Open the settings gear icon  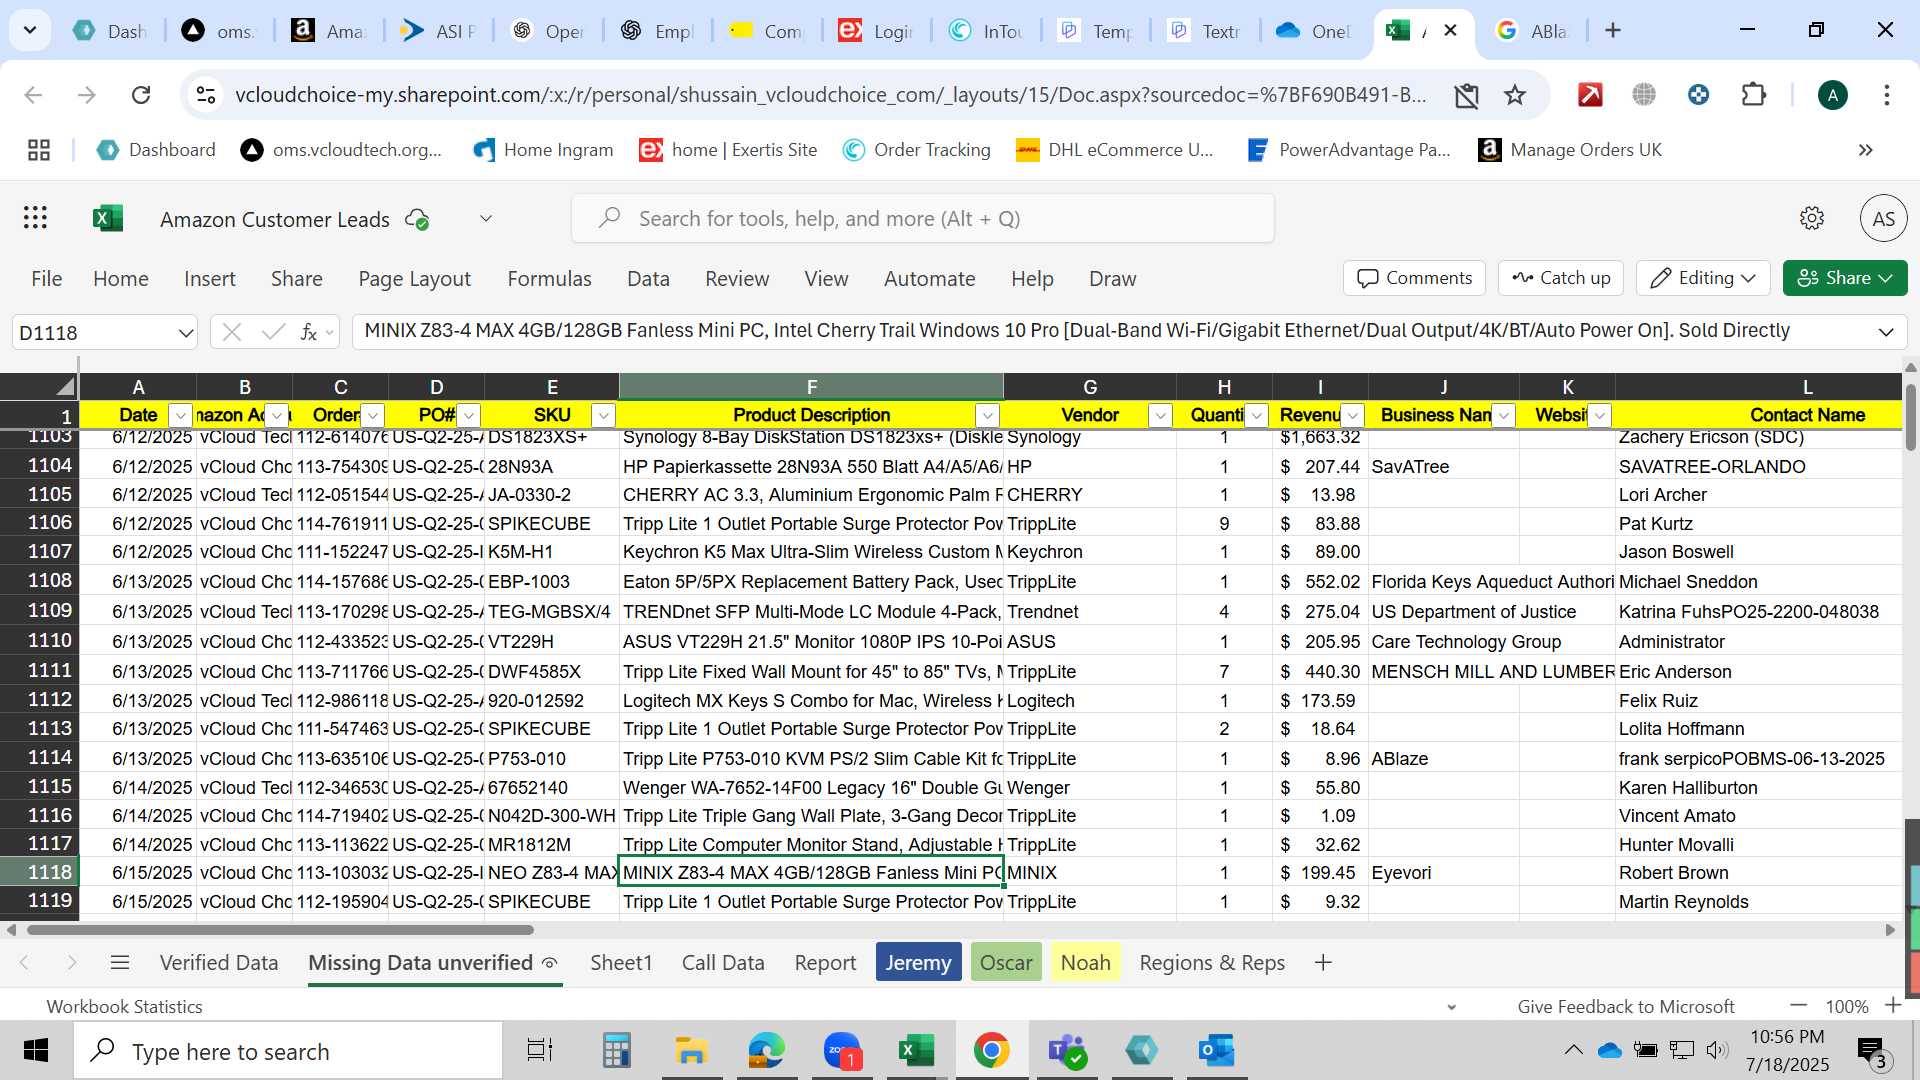(x=1812, y=218)
